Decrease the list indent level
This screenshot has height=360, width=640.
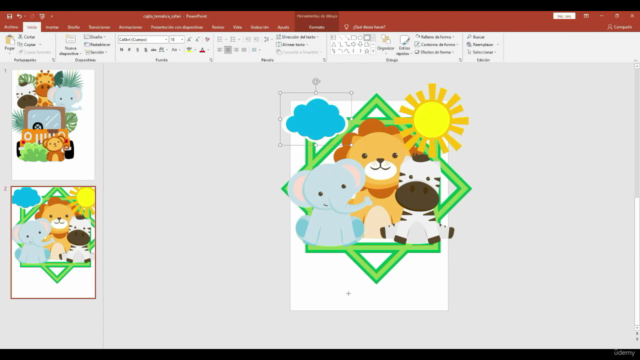(x=248, y=40)
